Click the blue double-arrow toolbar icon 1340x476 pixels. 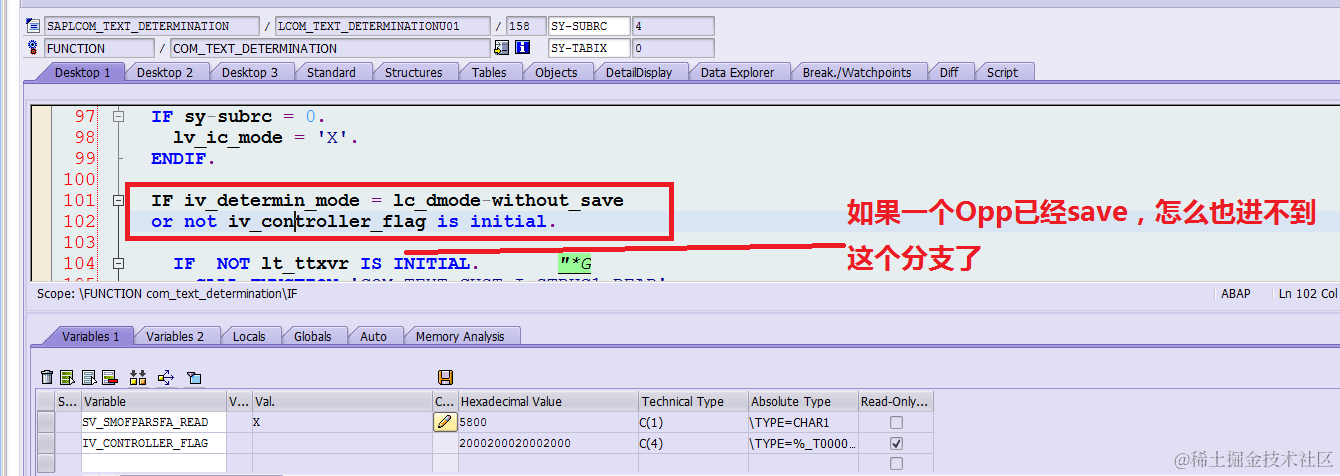click(166, 377)
